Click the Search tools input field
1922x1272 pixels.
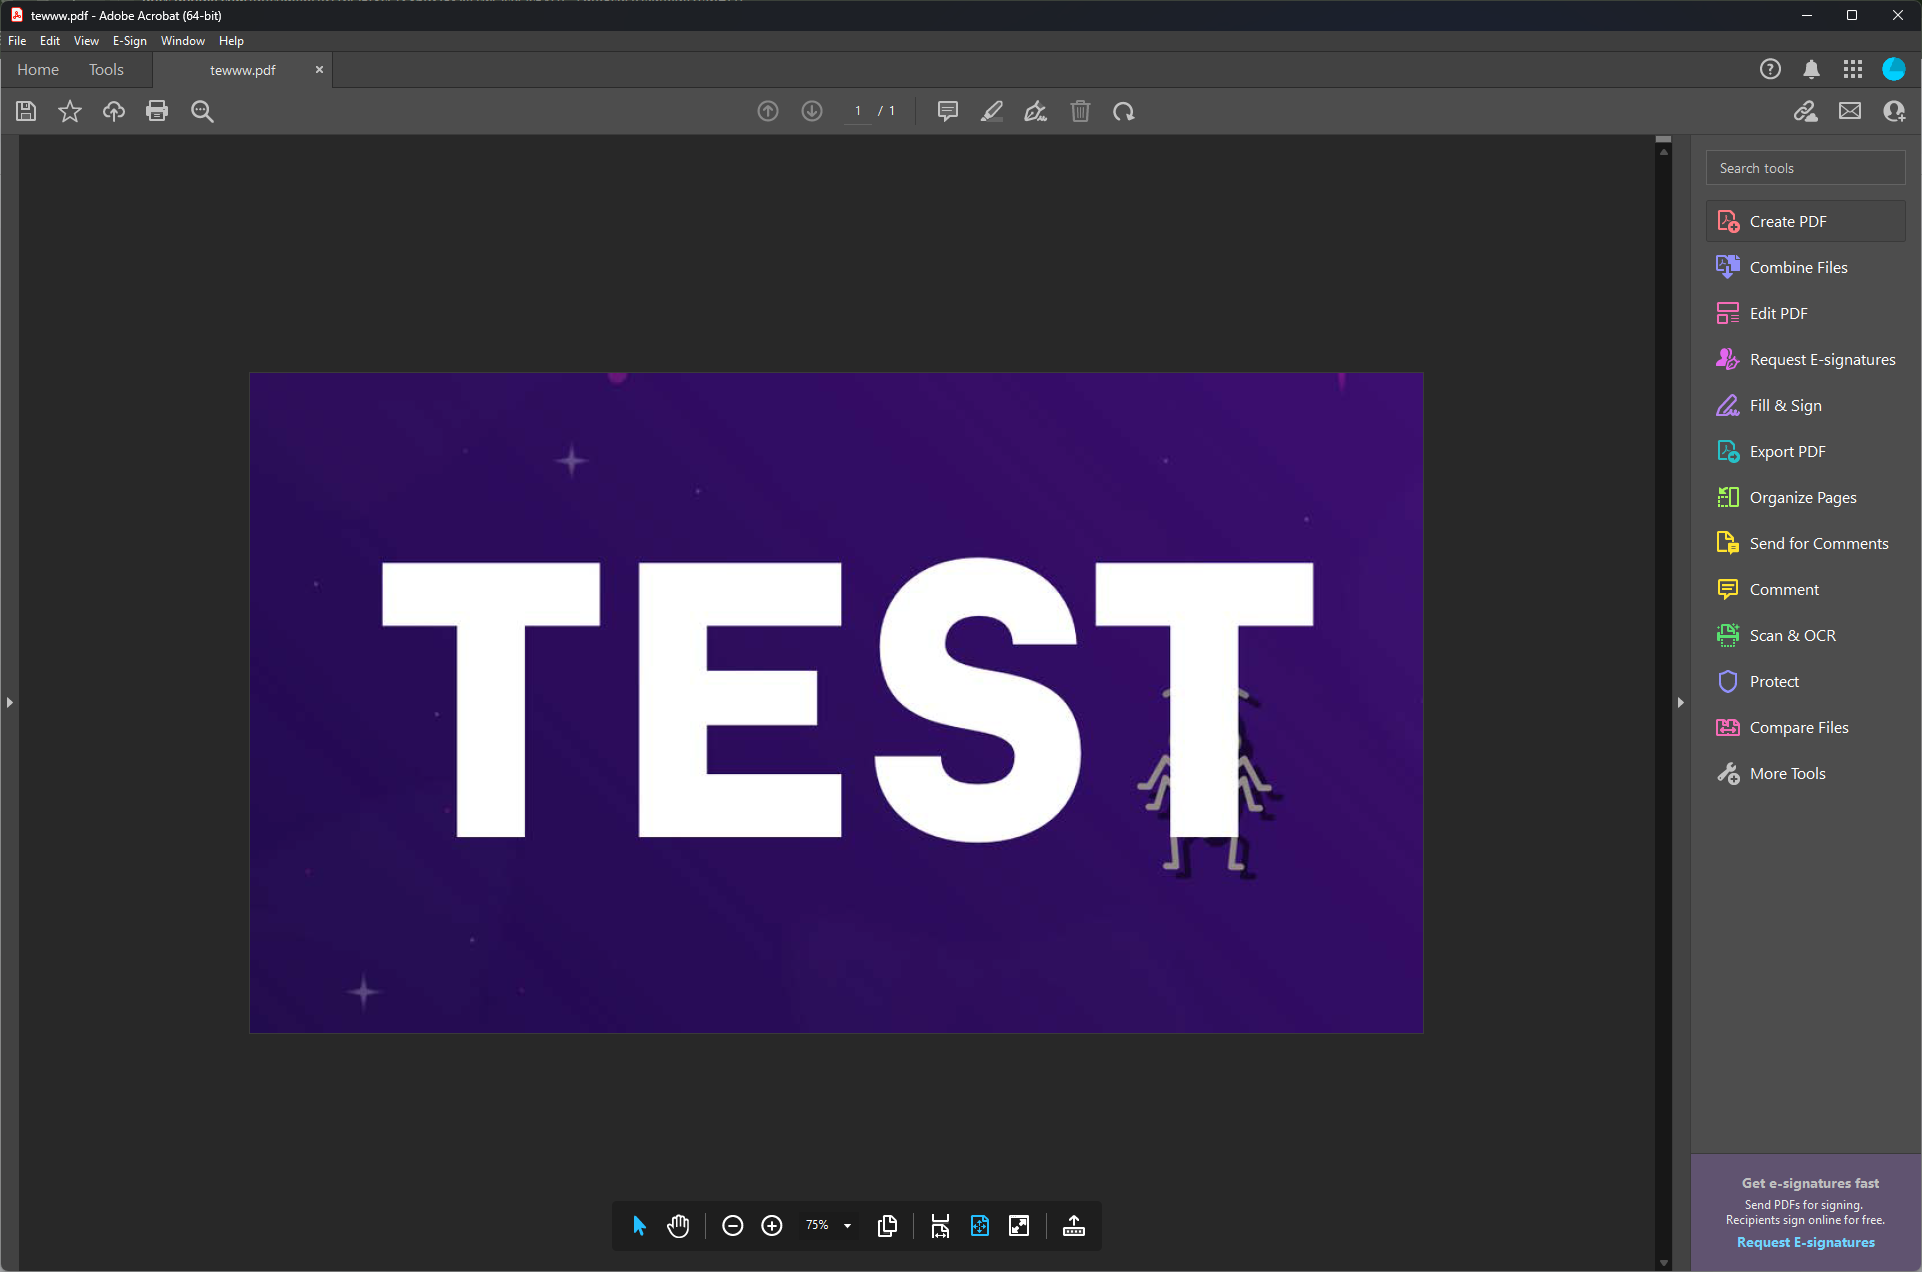point(1805,168)
